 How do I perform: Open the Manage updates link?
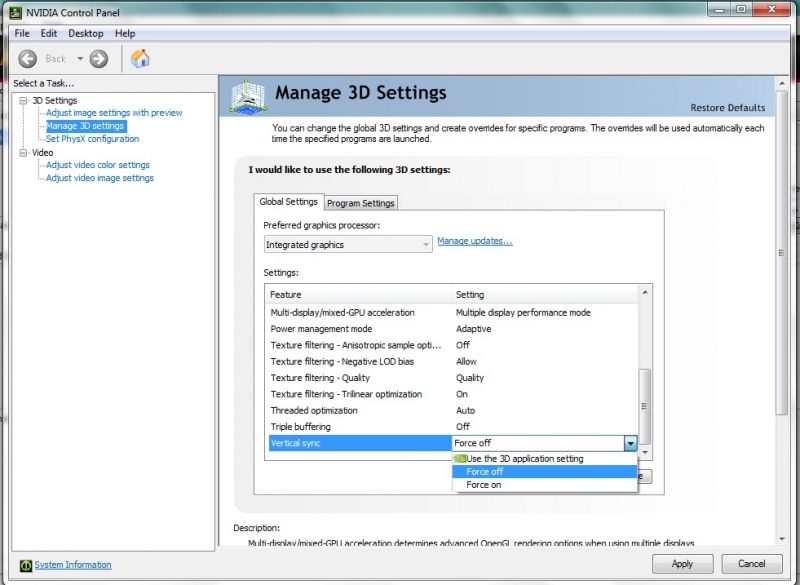474,241
